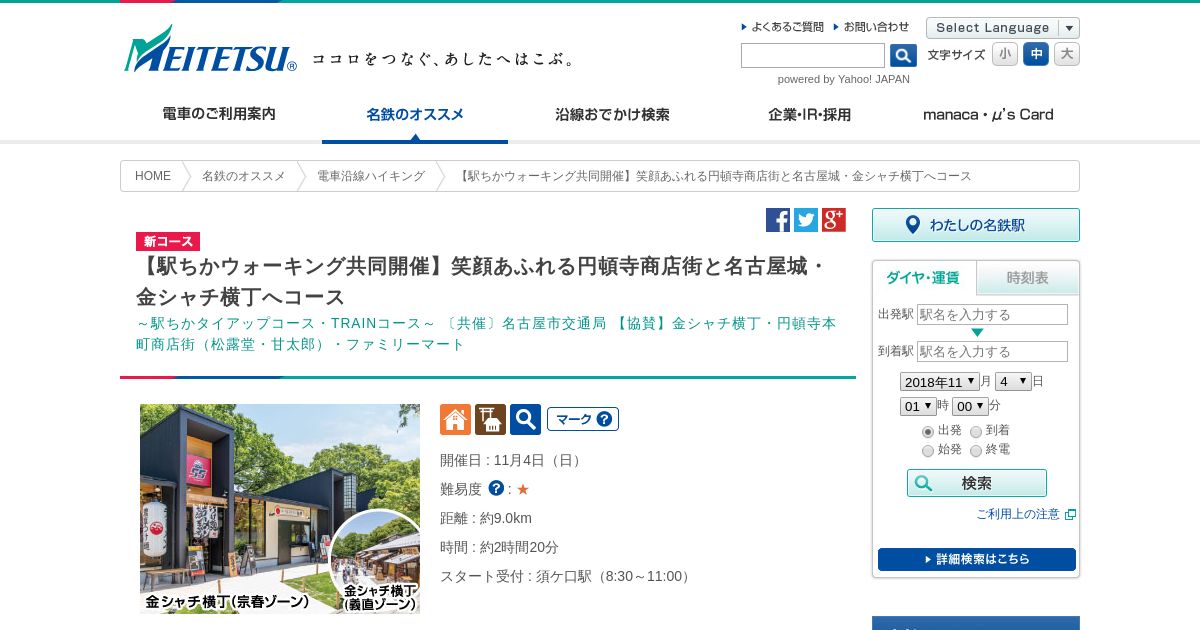Click the 金シャチ横丁 course photo

[280, 509]
